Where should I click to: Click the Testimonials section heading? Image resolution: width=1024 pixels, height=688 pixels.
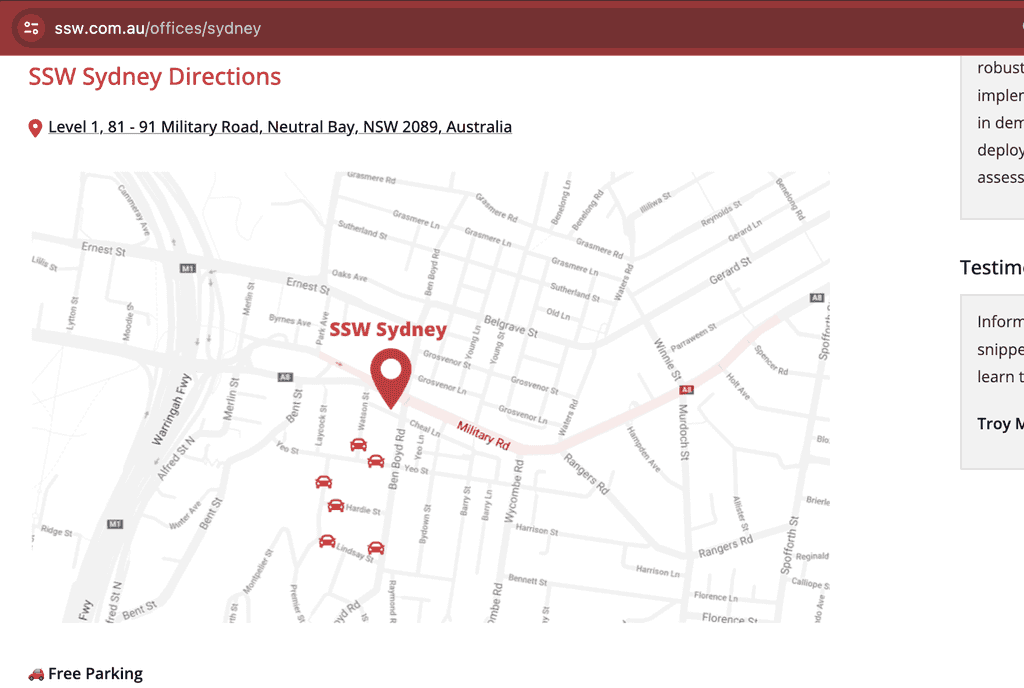pyautogui.click(x=991, y=267)
